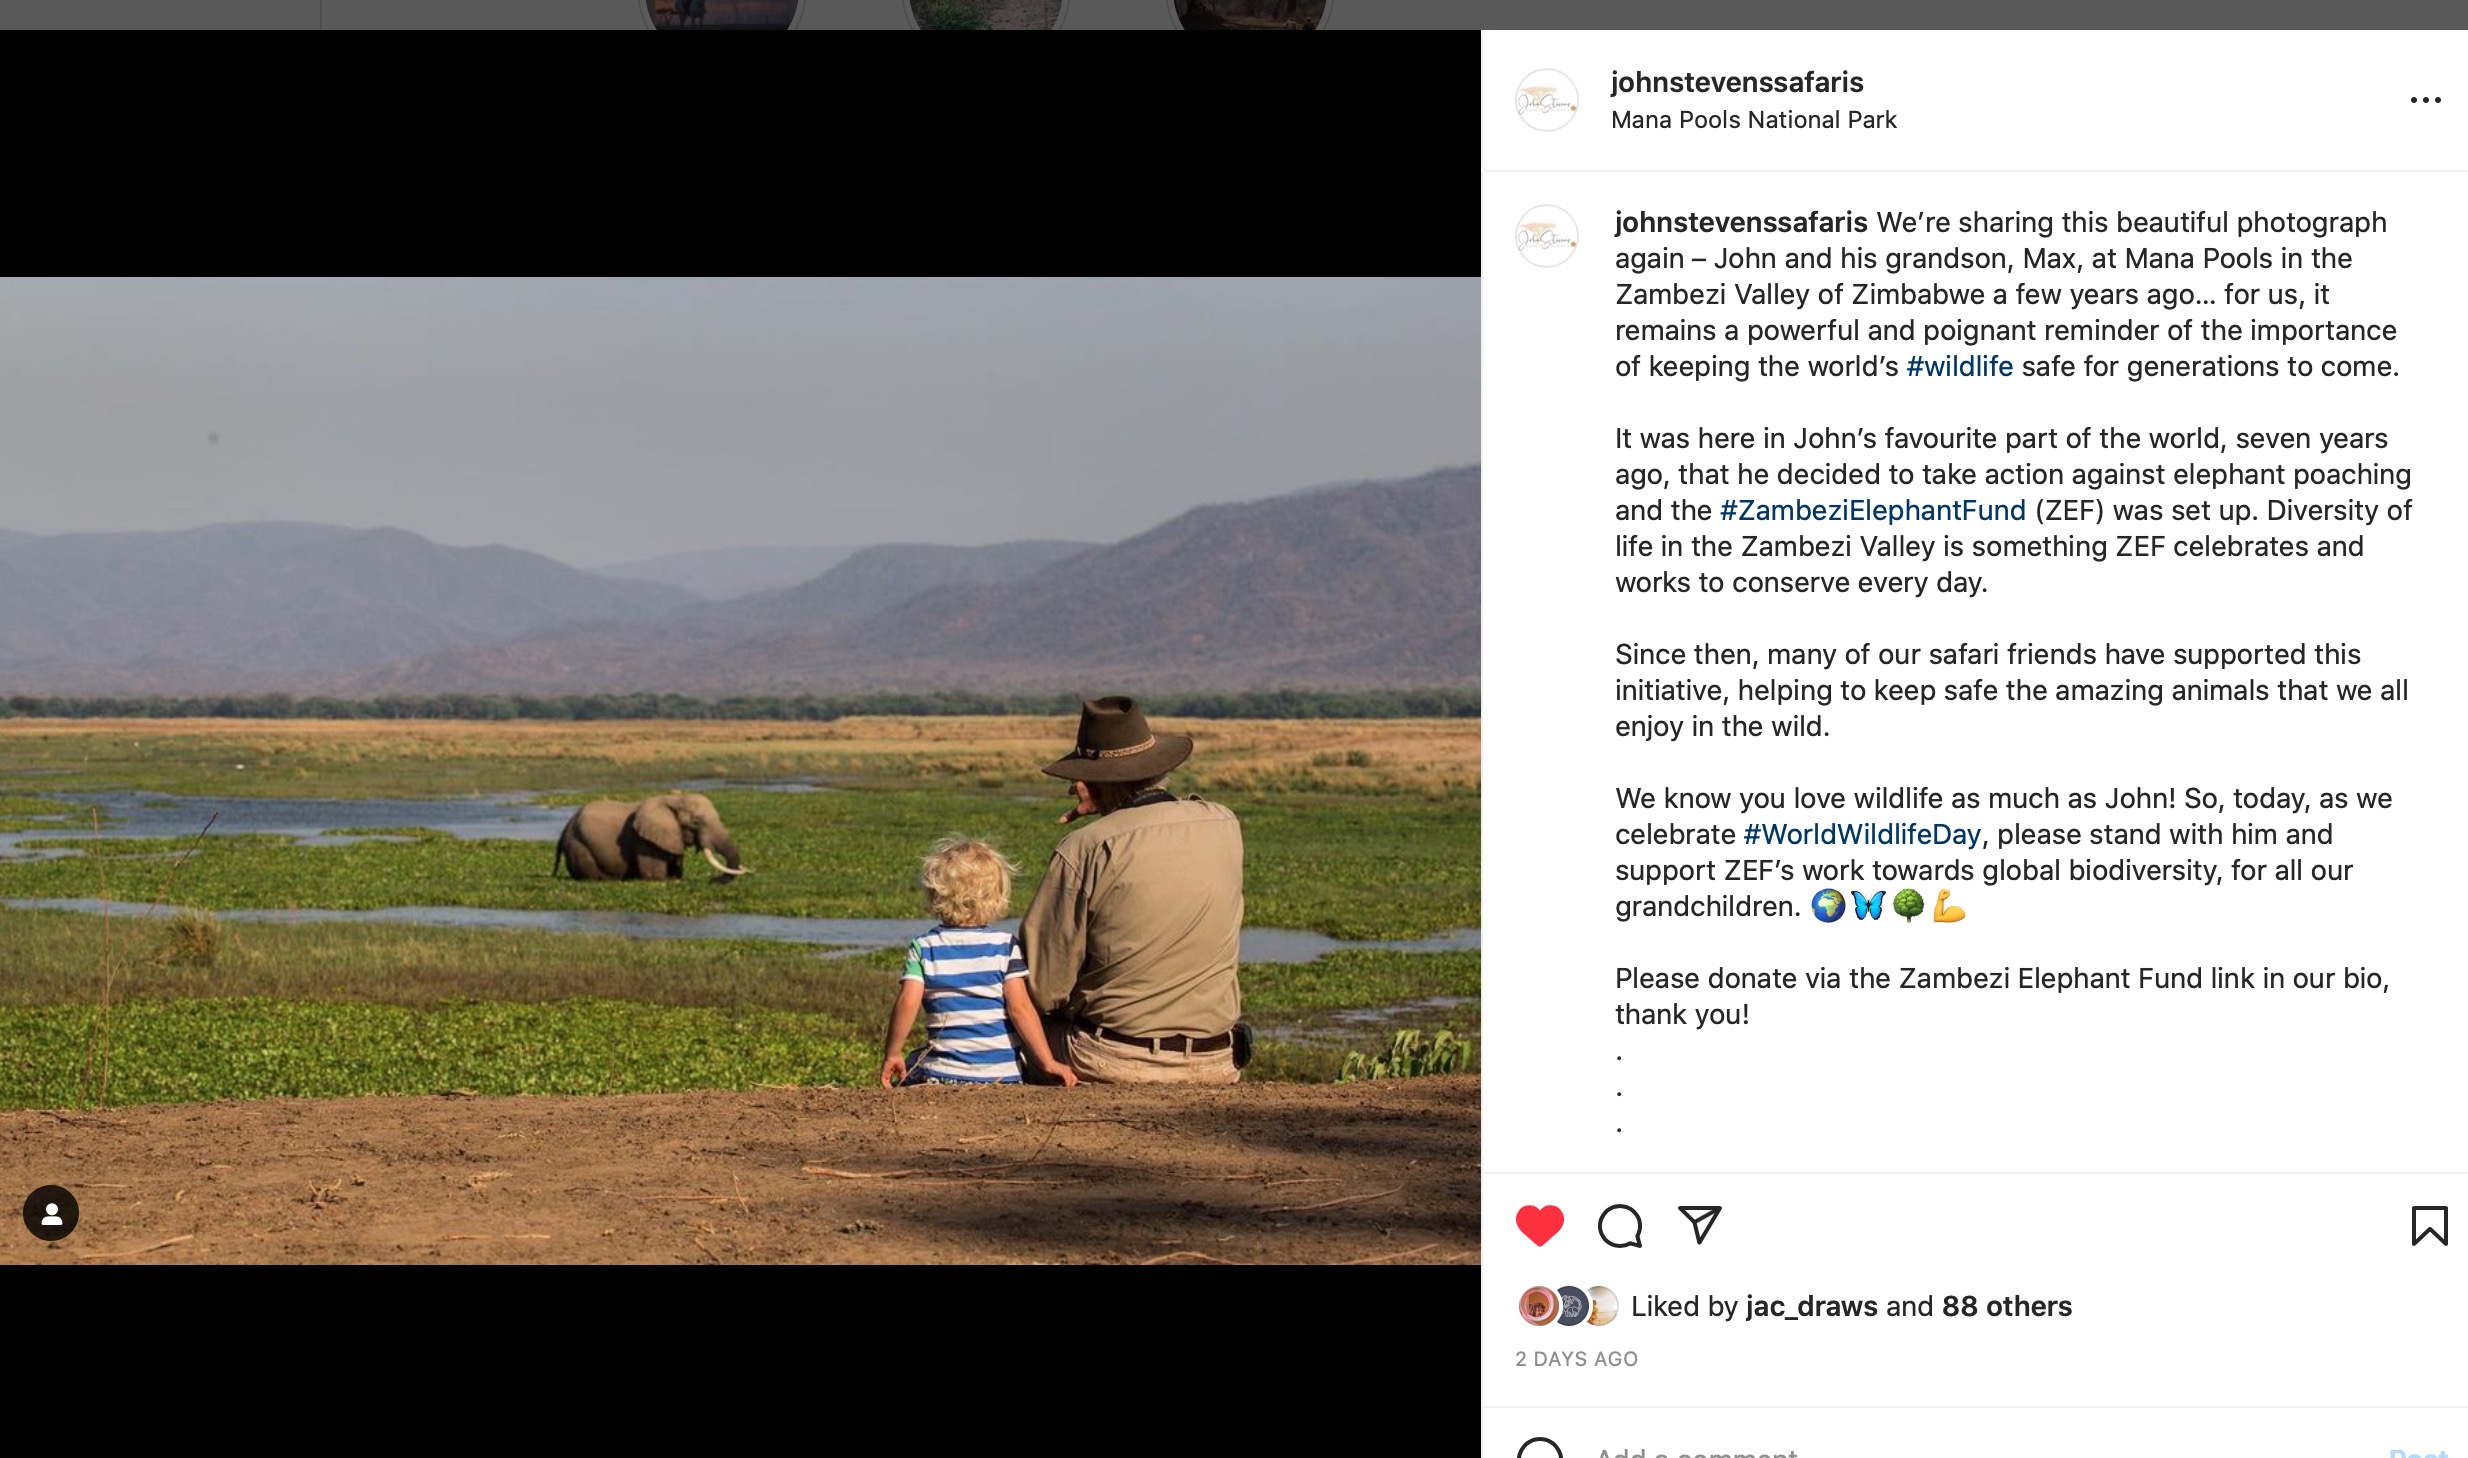
Task: Open the #WorldWildlifeDay hashtag
Action: 1856,834
